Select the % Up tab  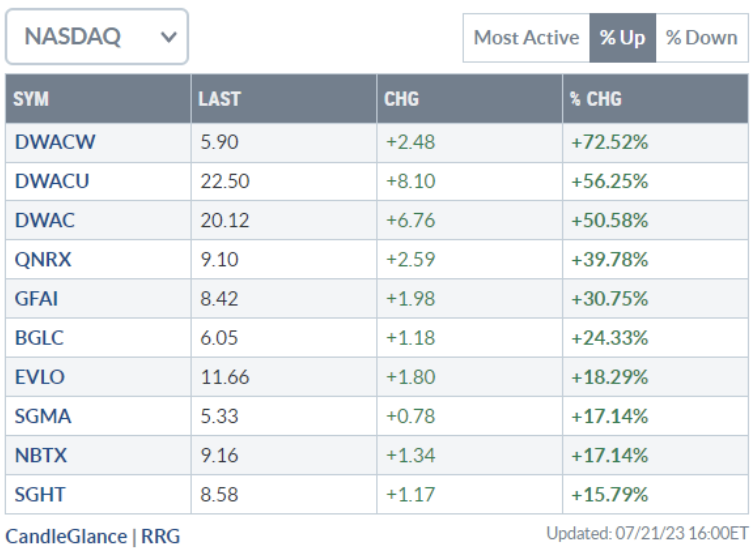pyautogui.click(x=622, y=38)
